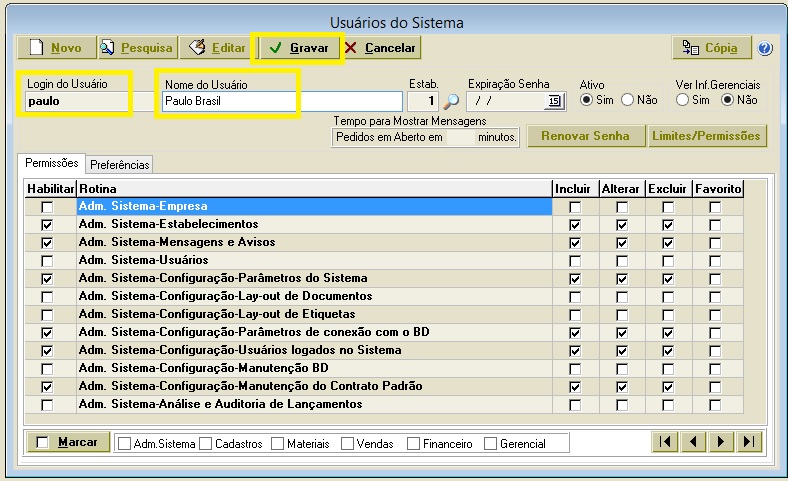Toggle Incluir for Adm. Sistema-Usuários row

coord(575,261)
